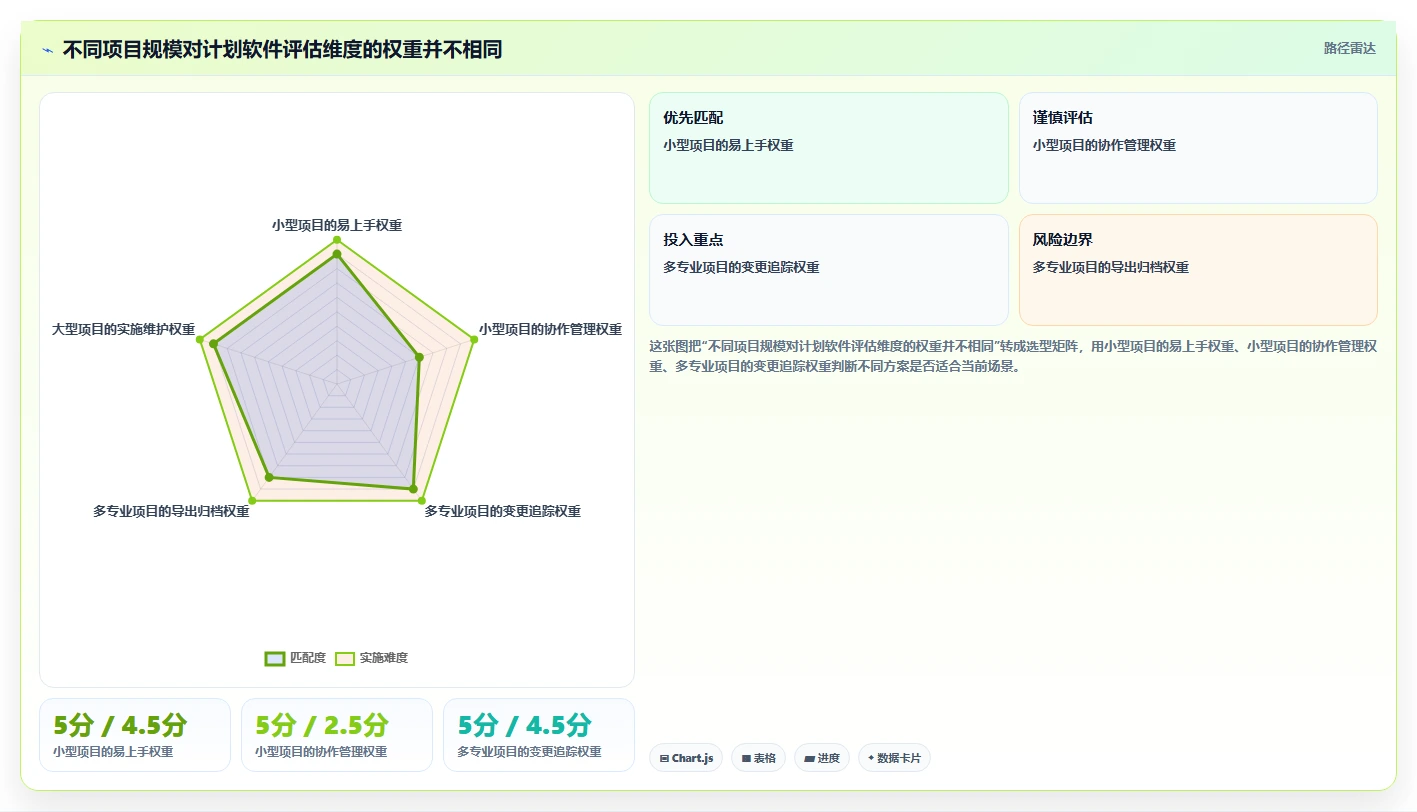Image resolution: width=1417 pixels, height=812 pixels.
Task: Click 匹配度 data point on 小型项目的协作管理权重 axis
Action: pos(419,356)
